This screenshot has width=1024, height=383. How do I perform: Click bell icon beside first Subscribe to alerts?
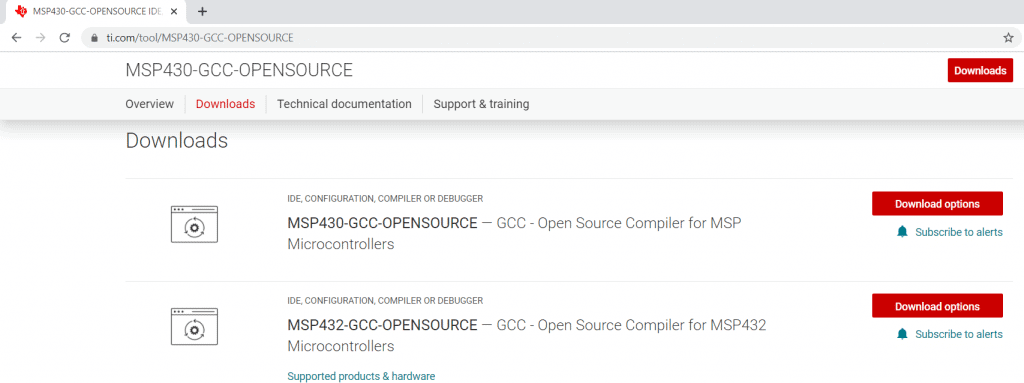903,231
